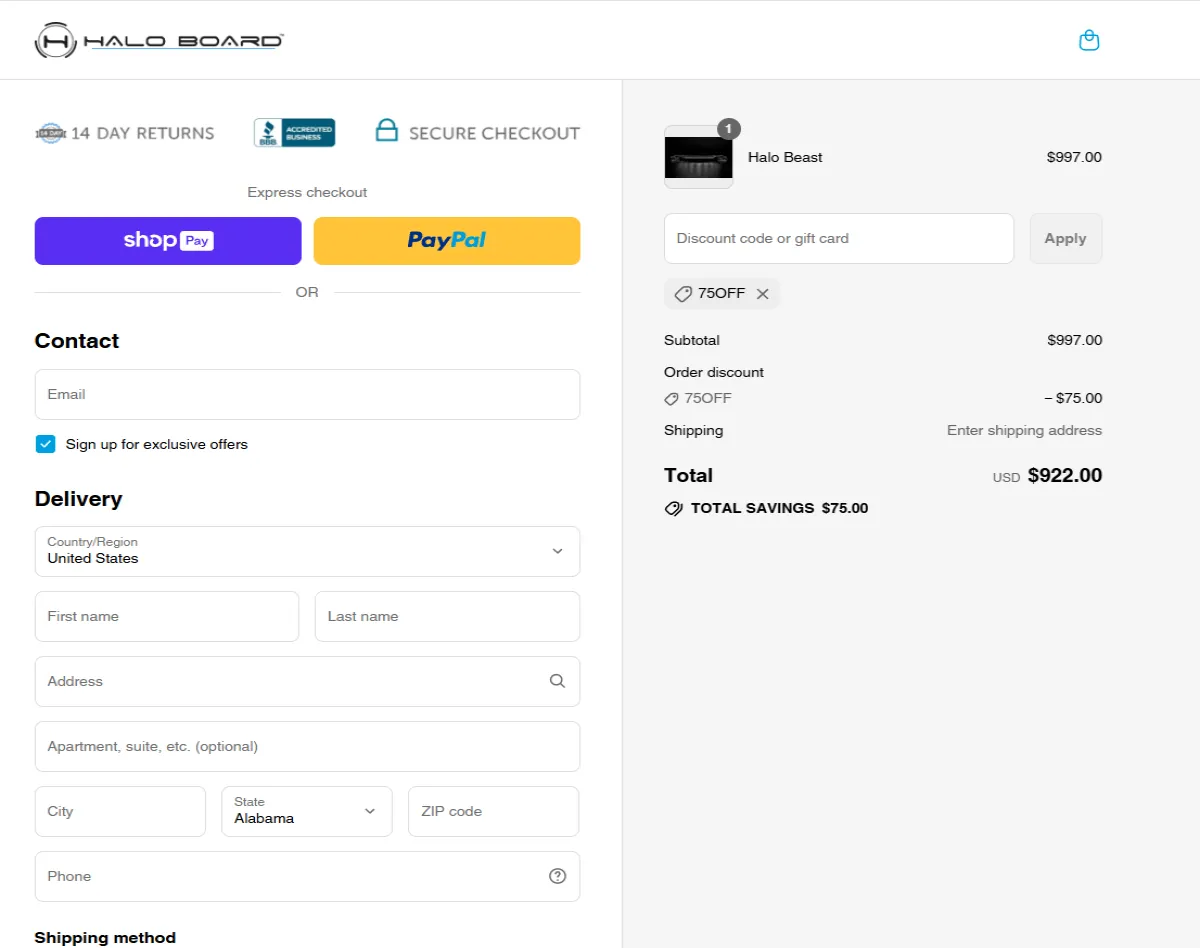
Task: Click the Discount code or gift card field
Action: pyautogui.click(x=839, y=238)
